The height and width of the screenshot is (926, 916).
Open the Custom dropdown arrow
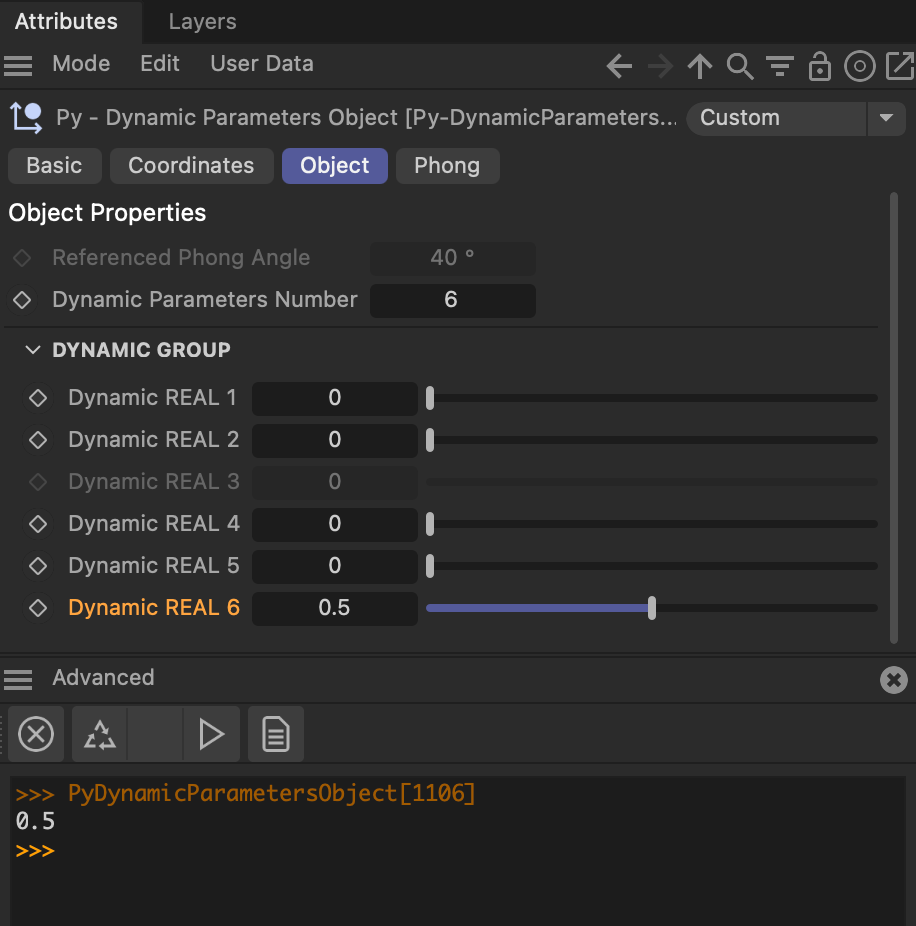(885, 118)
